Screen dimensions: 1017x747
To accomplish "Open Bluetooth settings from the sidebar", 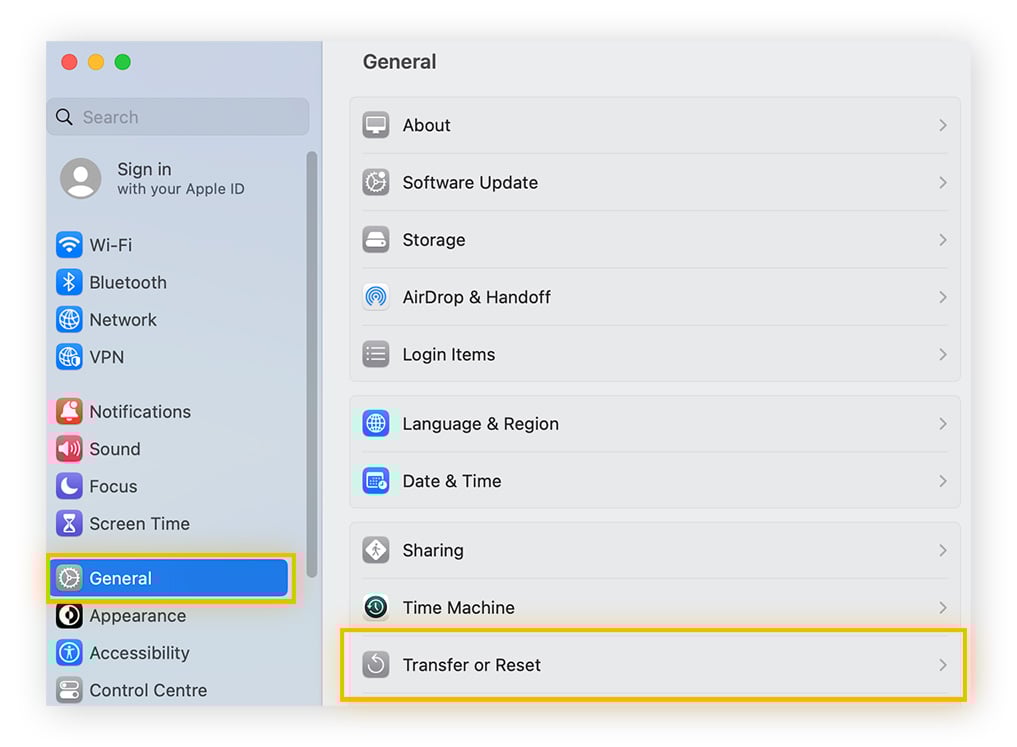I will [x=68, y=282].
